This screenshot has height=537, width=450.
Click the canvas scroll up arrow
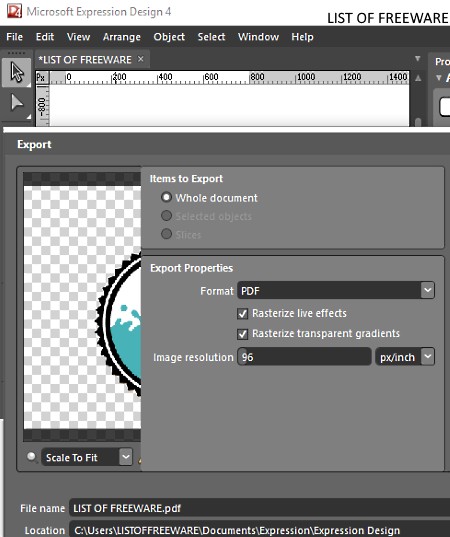click(x=418, y=78)
